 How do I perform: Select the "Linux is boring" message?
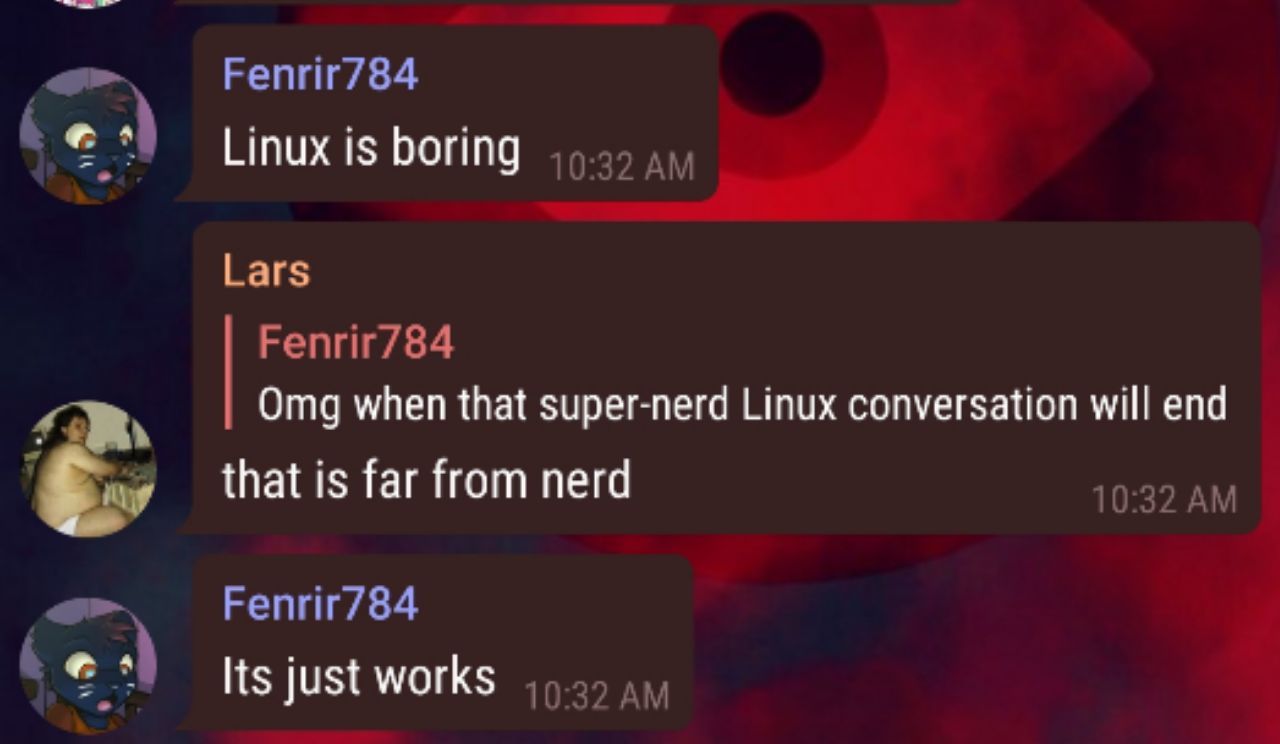[x=371, y=149]
